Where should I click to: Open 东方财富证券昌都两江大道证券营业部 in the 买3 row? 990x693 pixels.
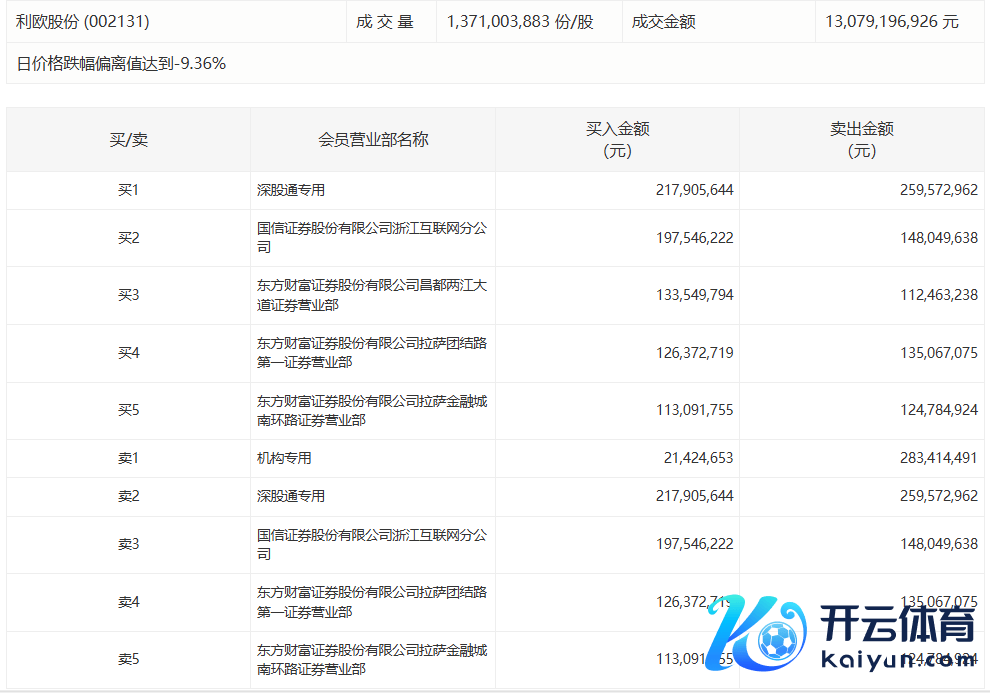pos(371,295)
